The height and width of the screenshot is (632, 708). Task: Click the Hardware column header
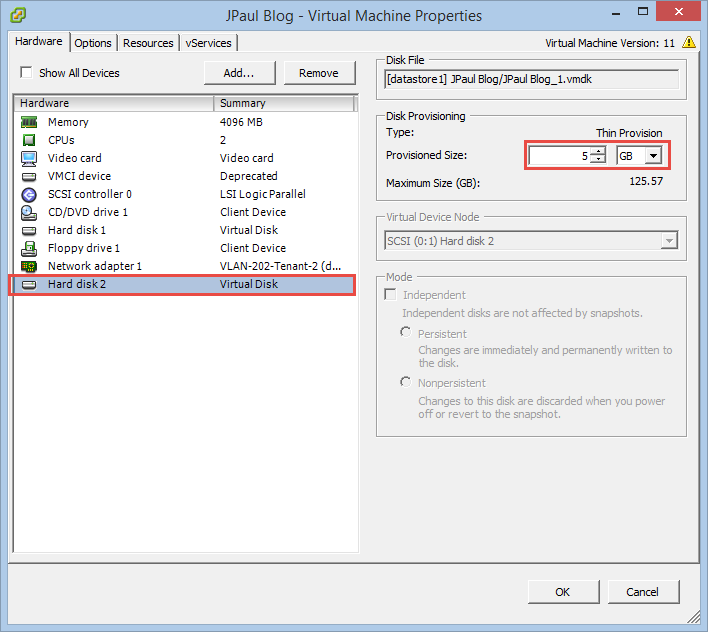[x=114, y=103]
